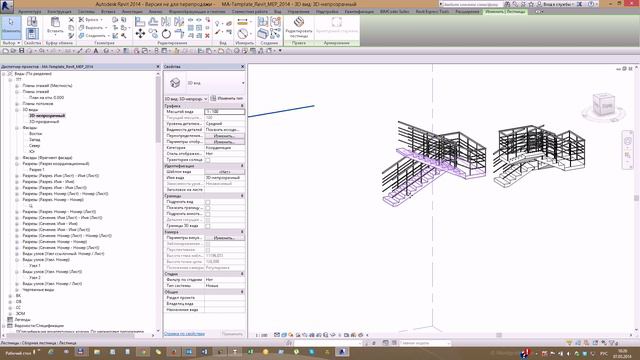The width and height of the screenshot is (640, 360).
Task: Open File Explorer folder on taskbar
Action: point(97,351)
